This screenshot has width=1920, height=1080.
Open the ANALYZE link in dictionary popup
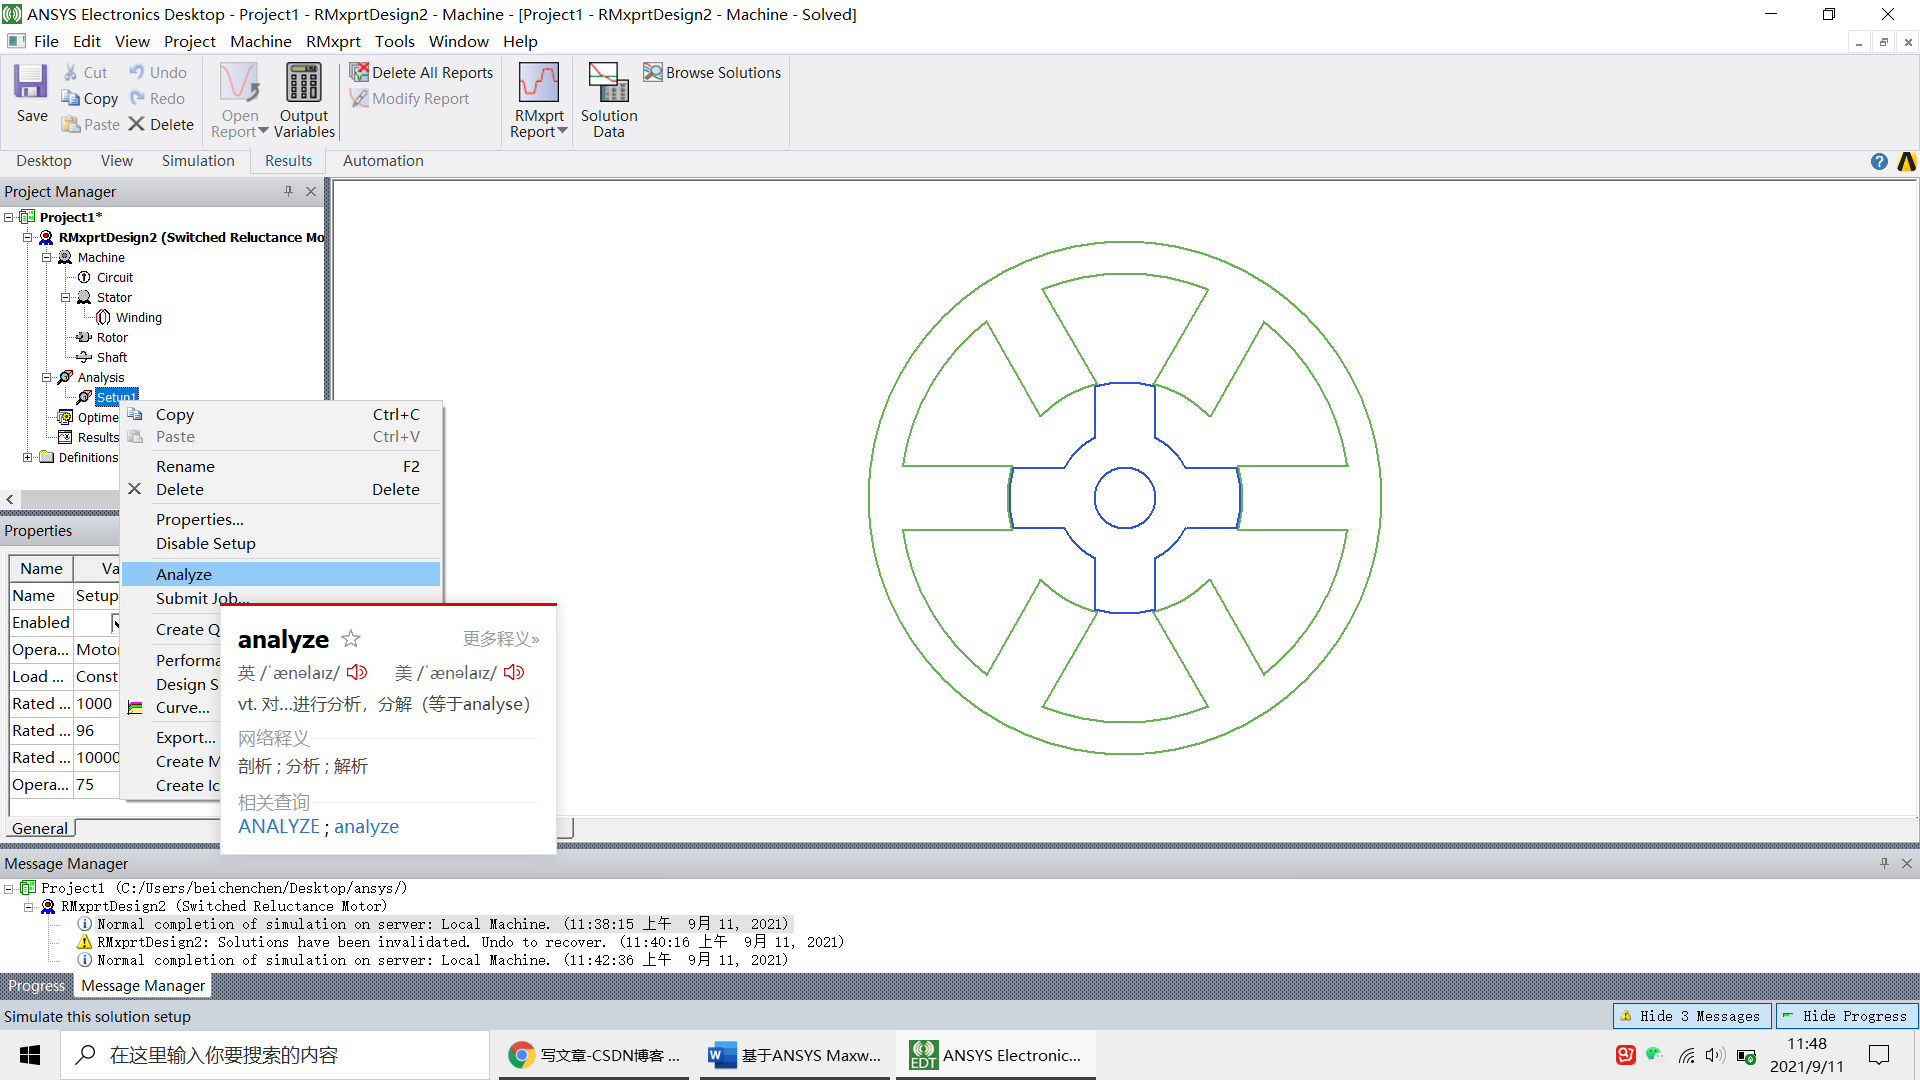click(x=279, y=826)
